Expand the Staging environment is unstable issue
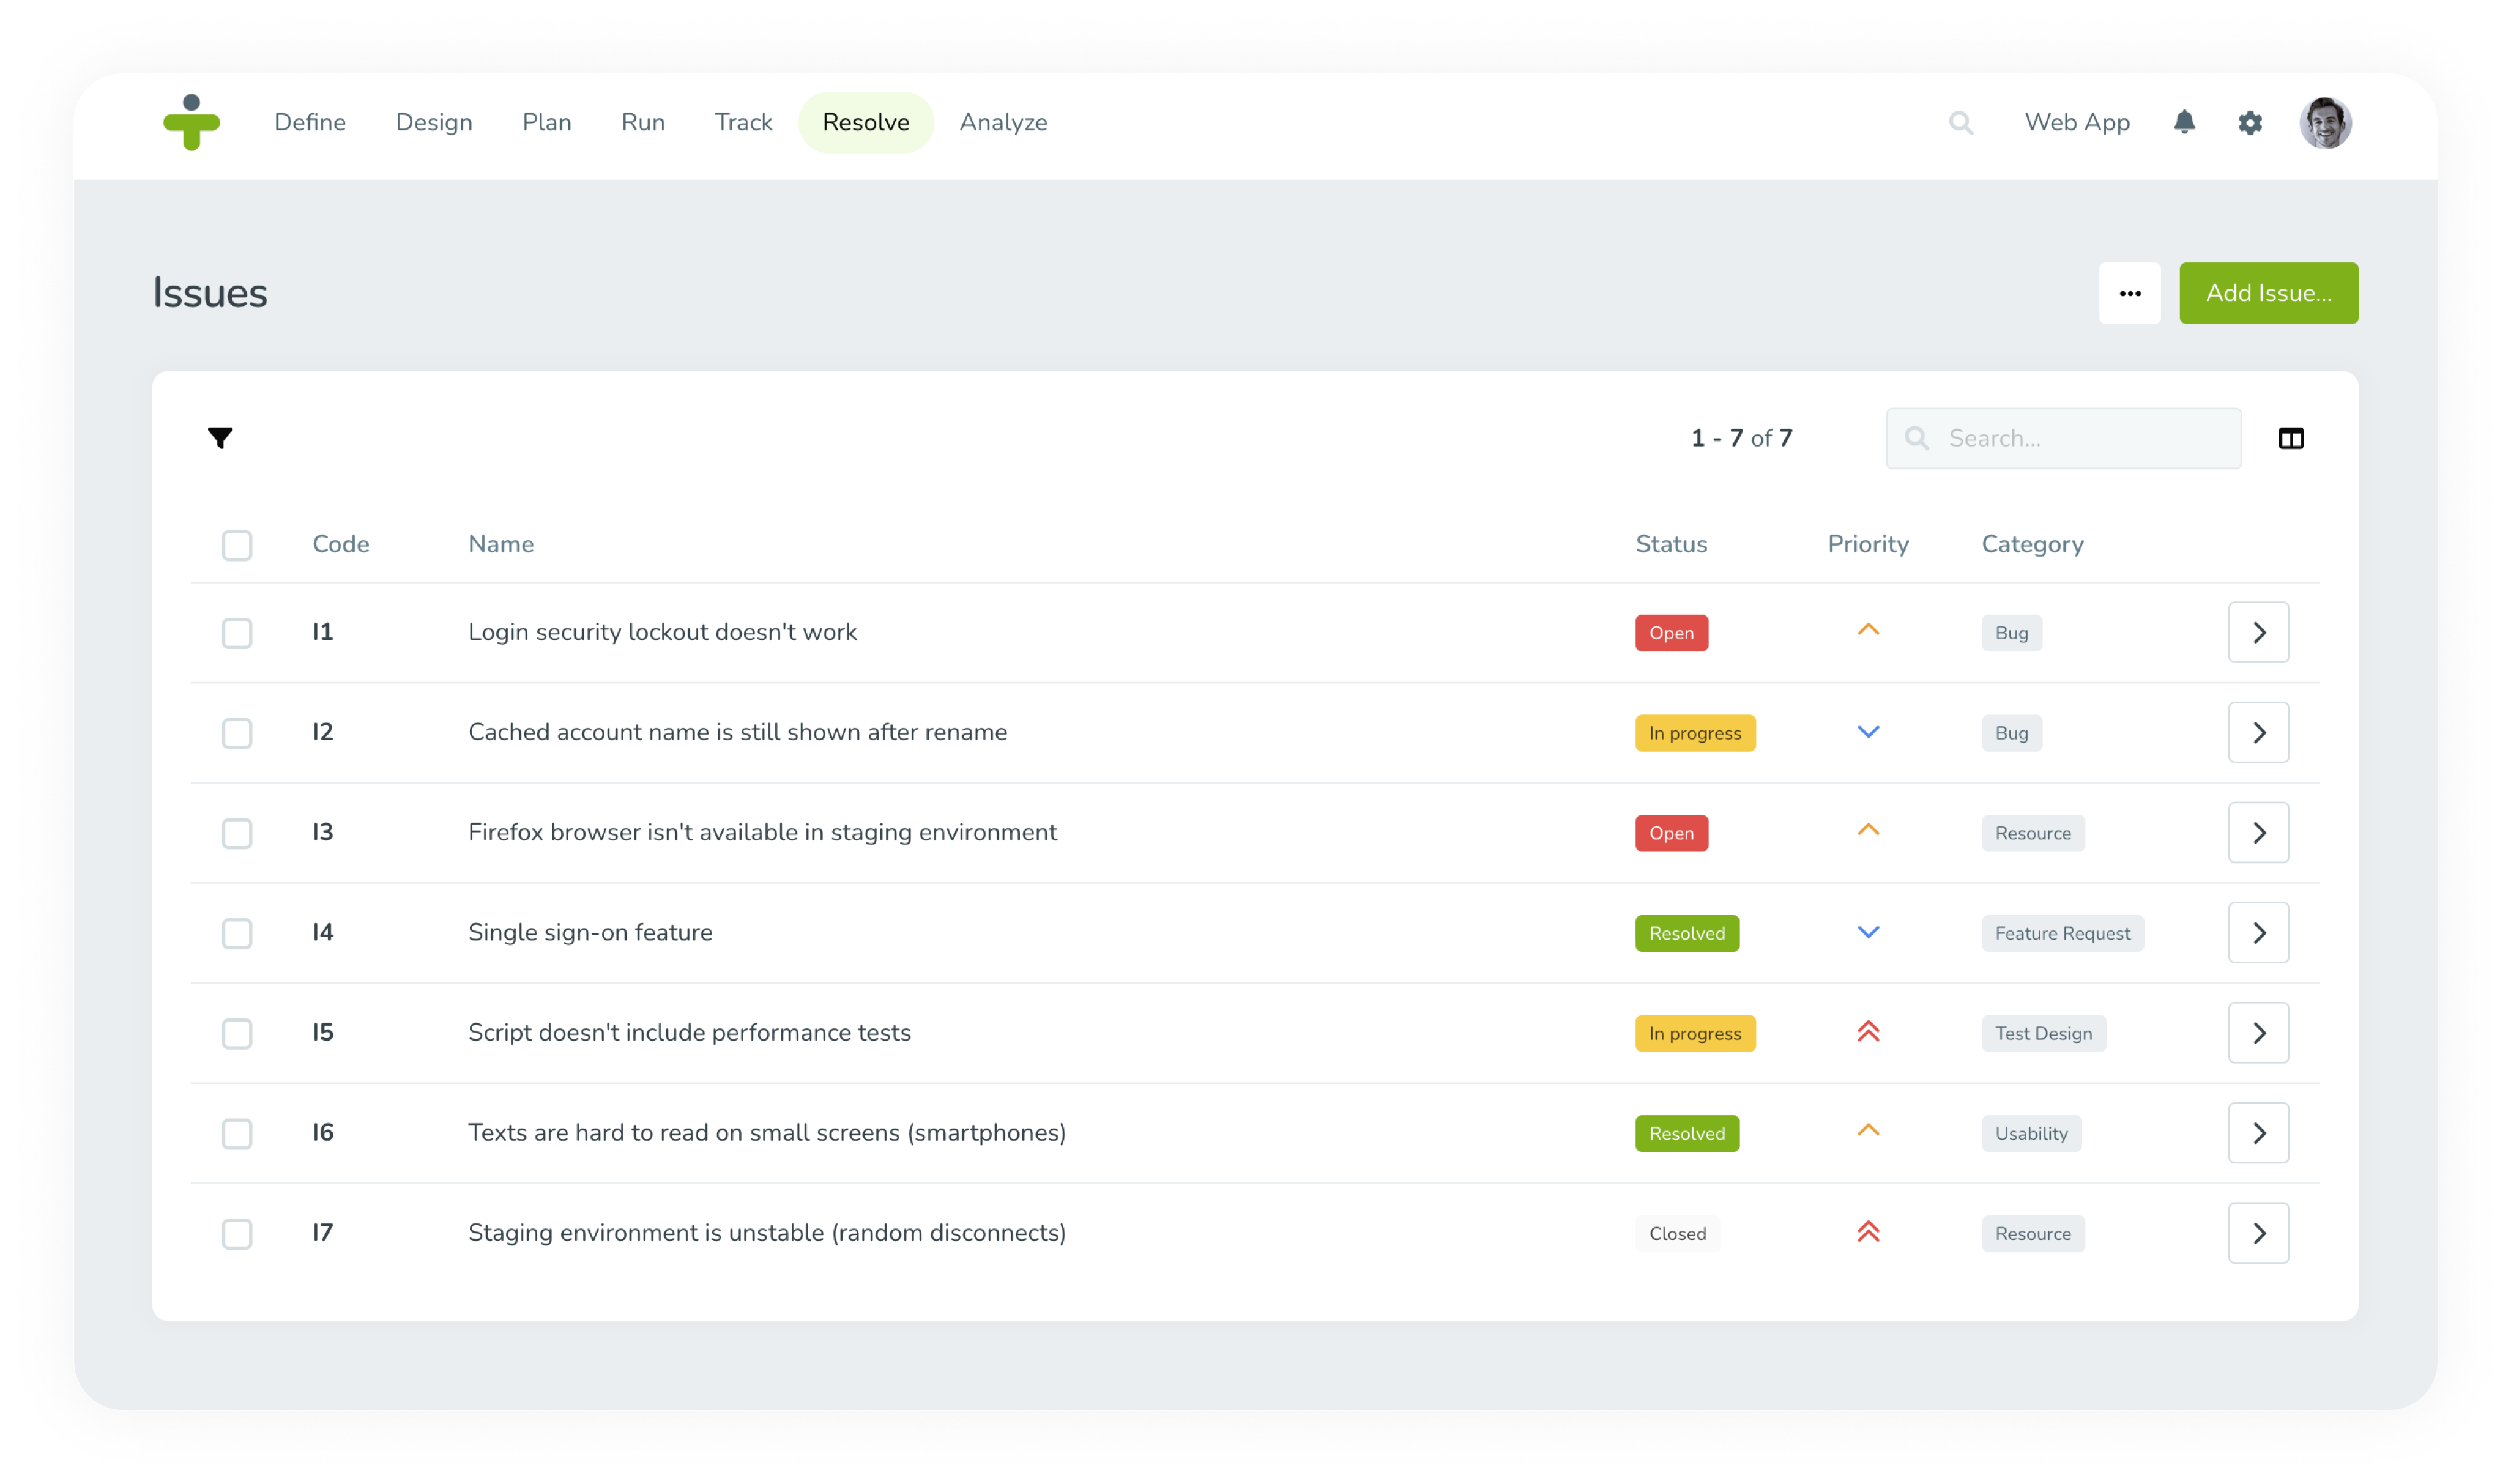The image size is (2511, 1484). pyautogui.click(x=2258, y=1233)
